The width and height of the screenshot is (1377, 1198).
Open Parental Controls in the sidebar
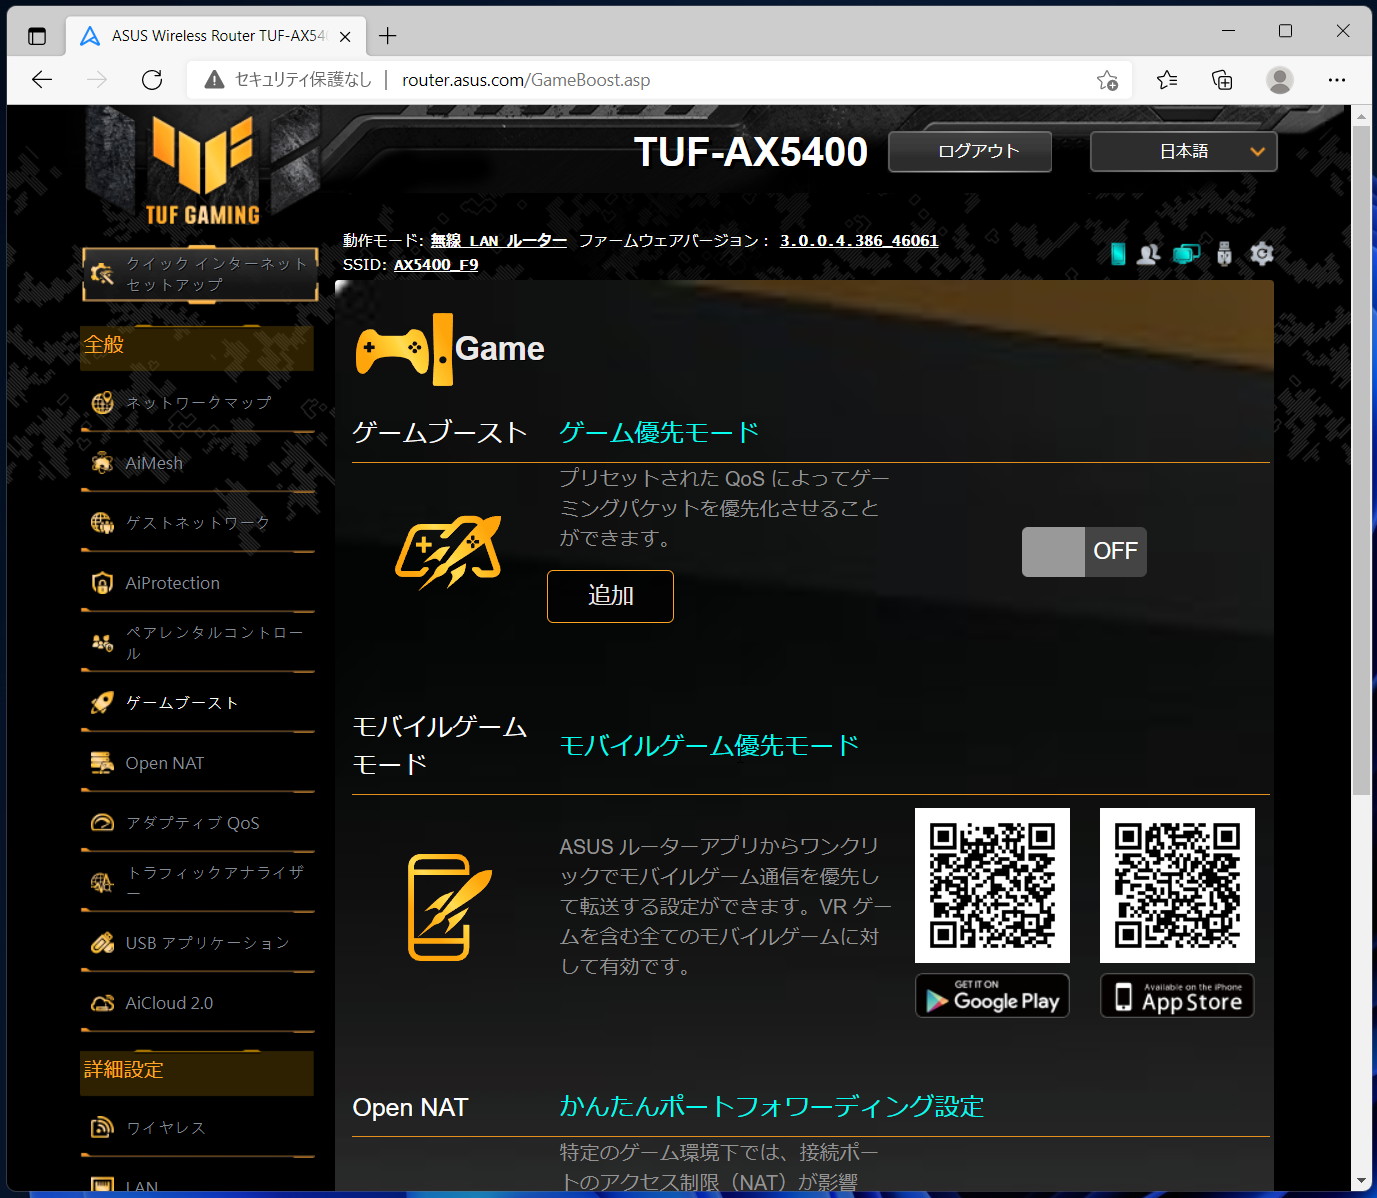(x=198, y=643)
